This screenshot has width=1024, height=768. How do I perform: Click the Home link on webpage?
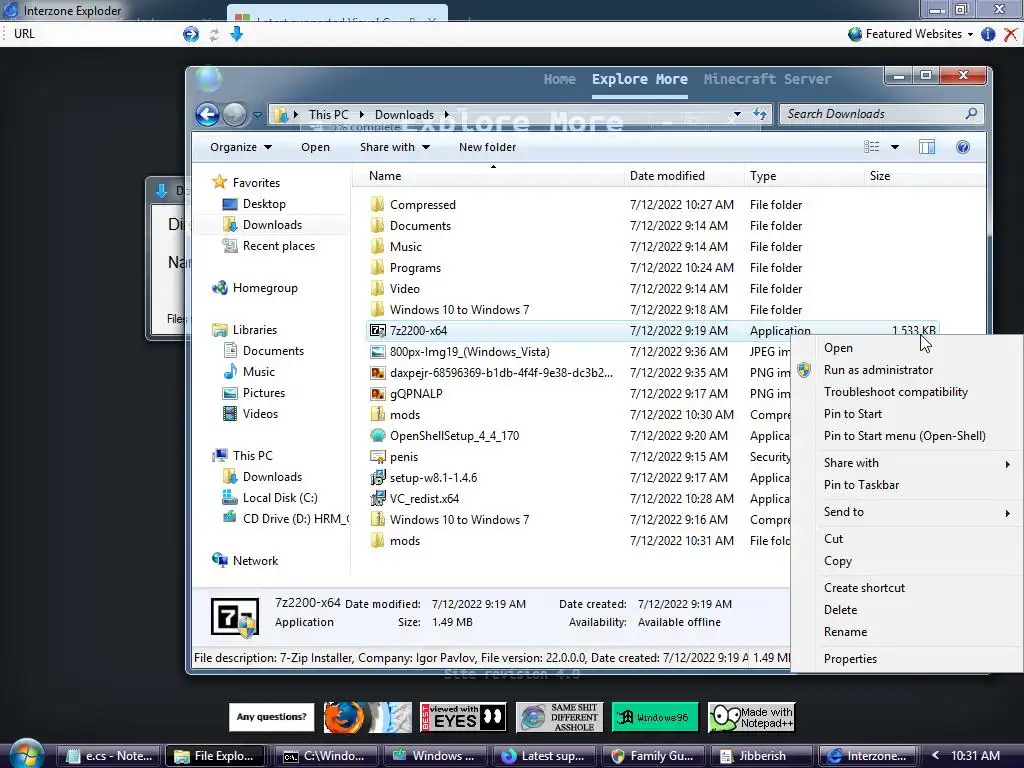point(560,79)
